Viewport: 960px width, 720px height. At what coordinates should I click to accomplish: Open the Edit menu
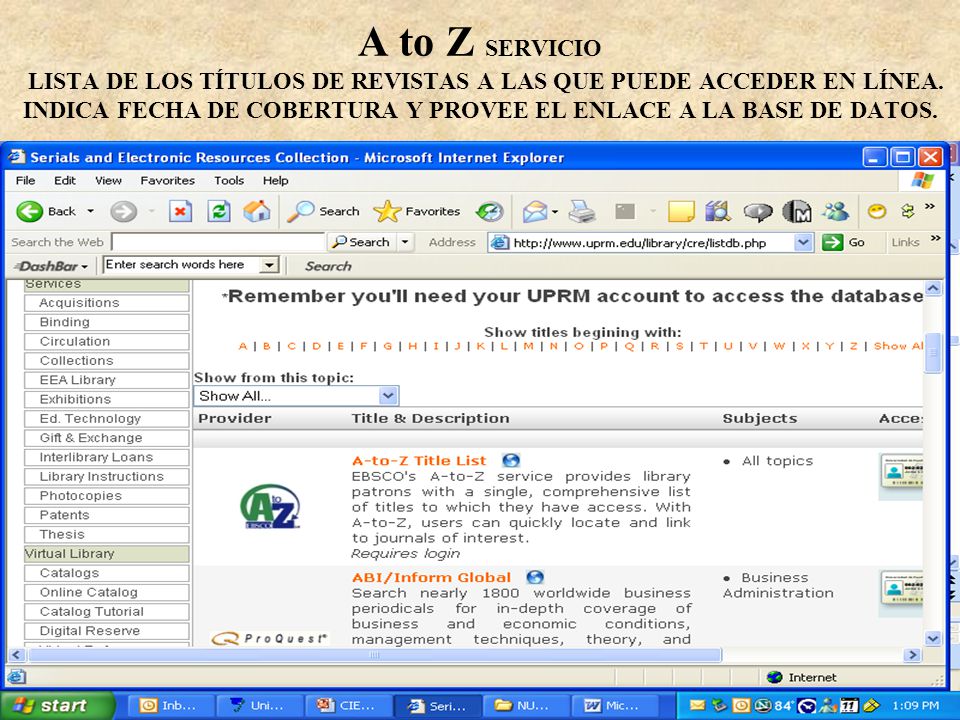click(65, 181)
